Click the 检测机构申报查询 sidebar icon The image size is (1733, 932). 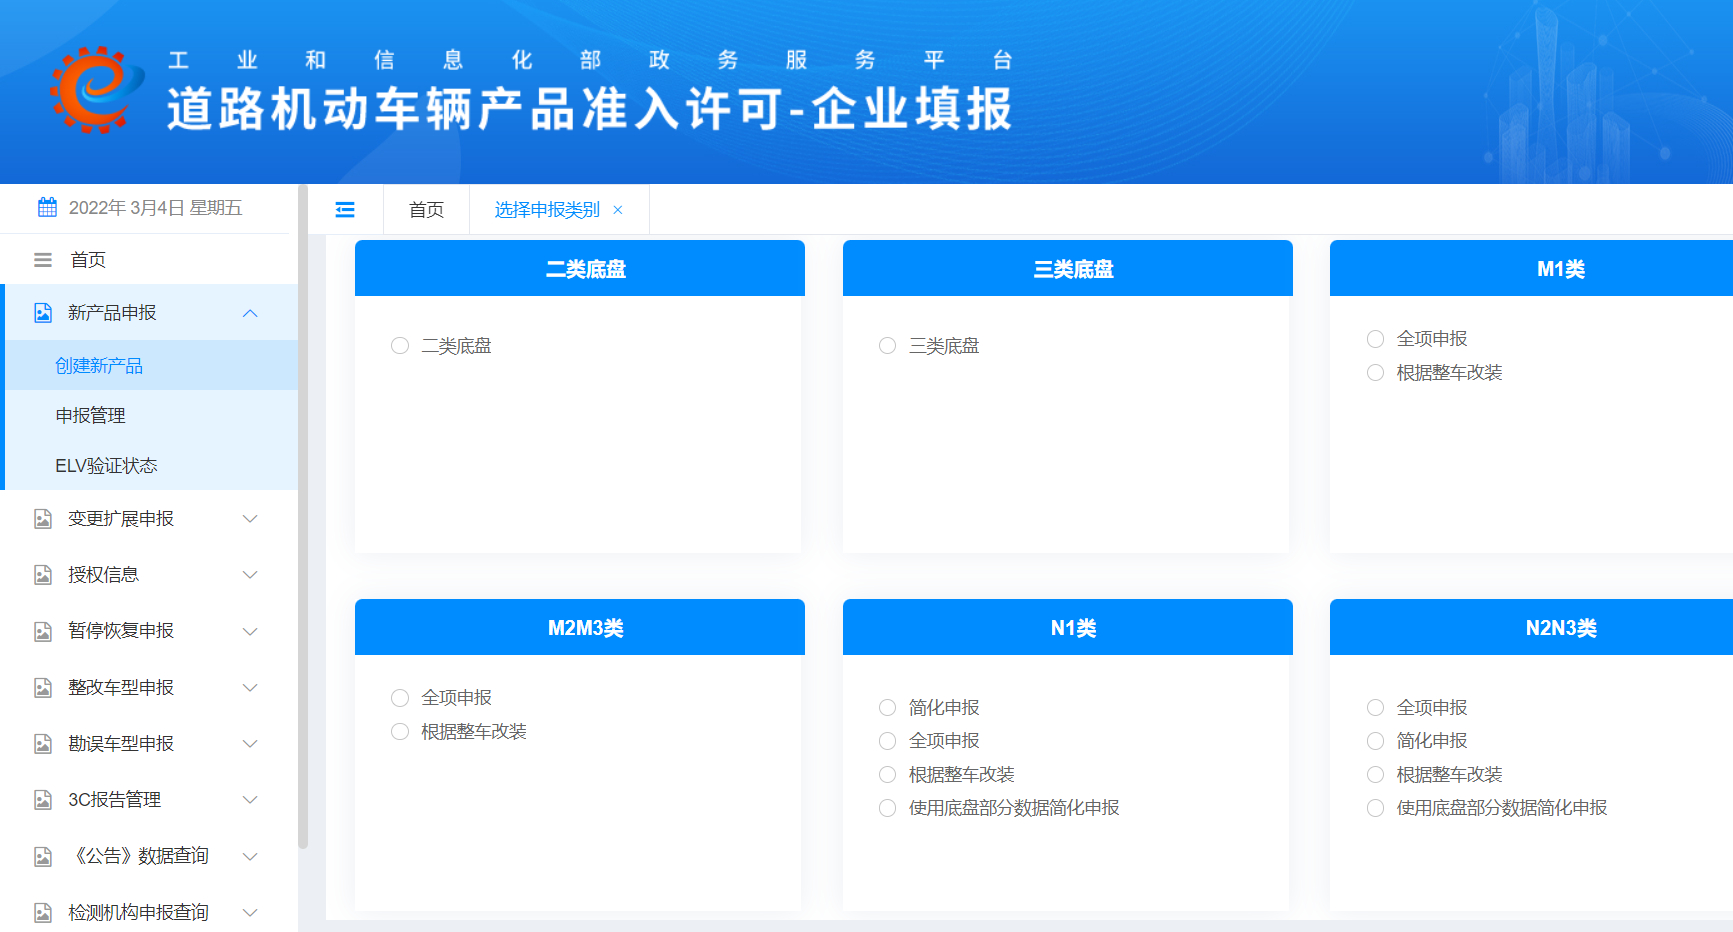pyautogui.click(x=41, y=912)
